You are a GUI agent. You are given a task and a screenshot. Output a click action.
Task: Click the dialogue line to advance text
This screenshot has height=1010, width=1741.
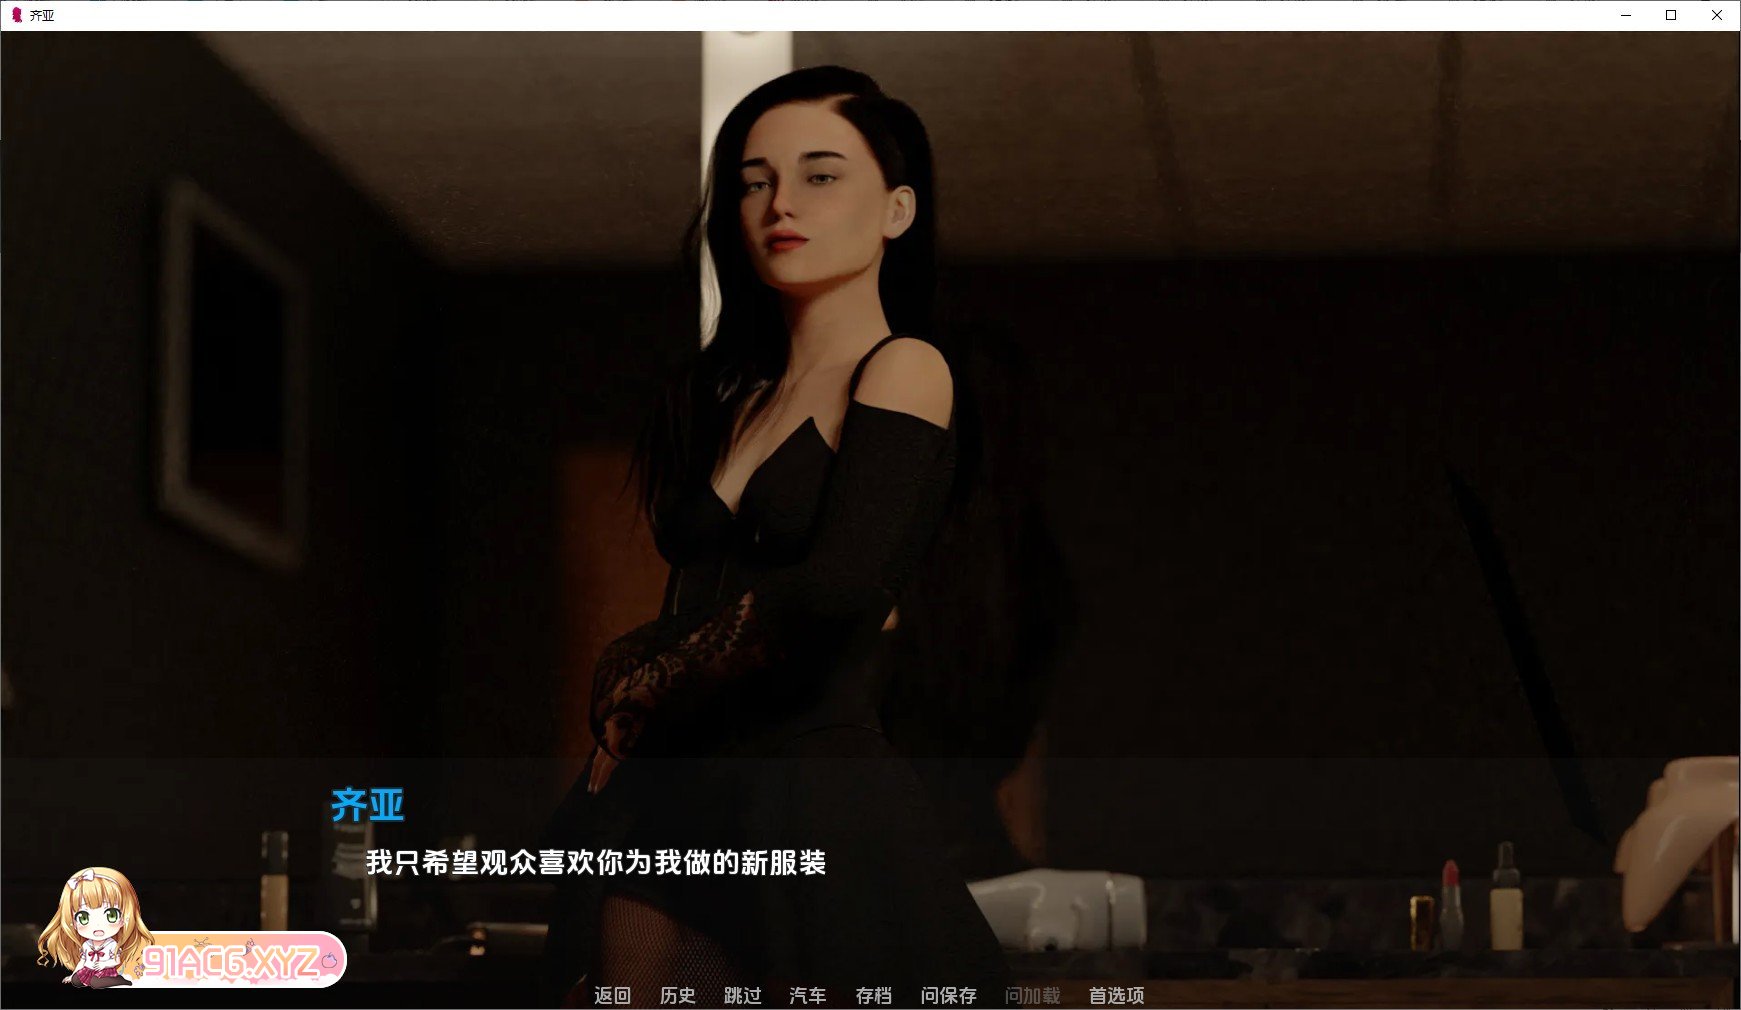click(595, 863)
